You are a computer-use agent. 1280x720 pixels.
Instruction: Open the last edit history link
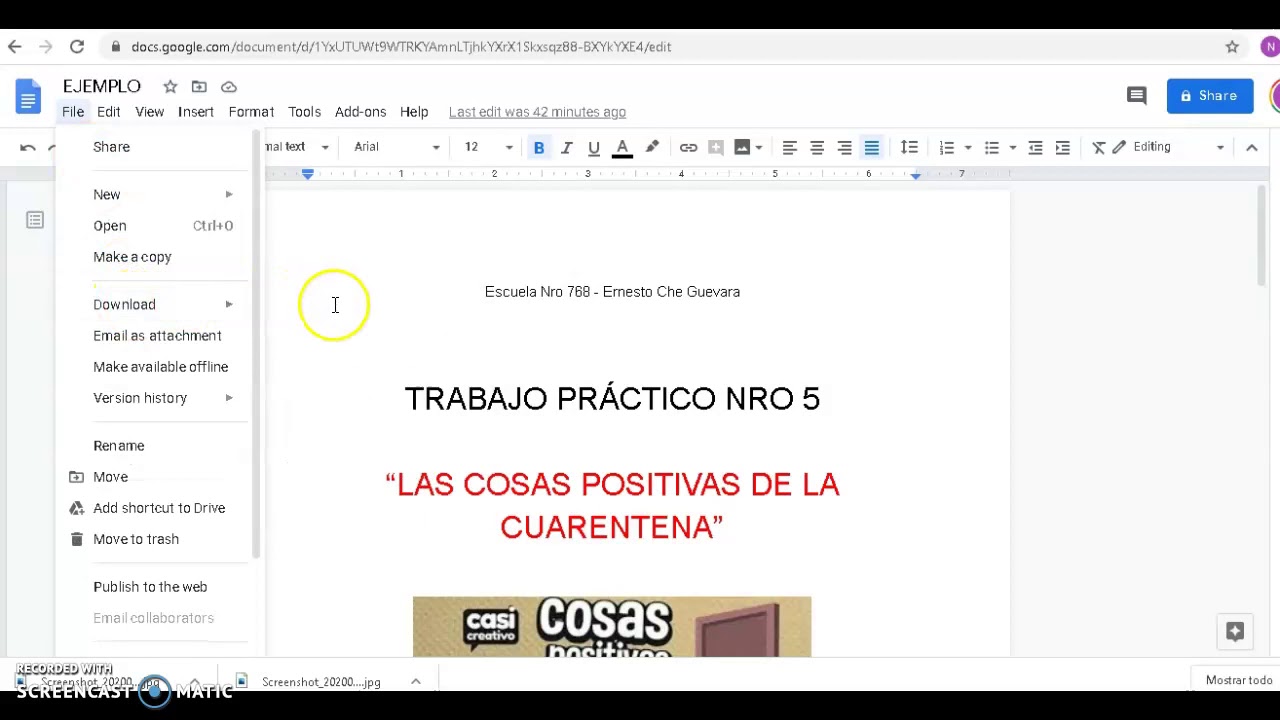[537, 112]
